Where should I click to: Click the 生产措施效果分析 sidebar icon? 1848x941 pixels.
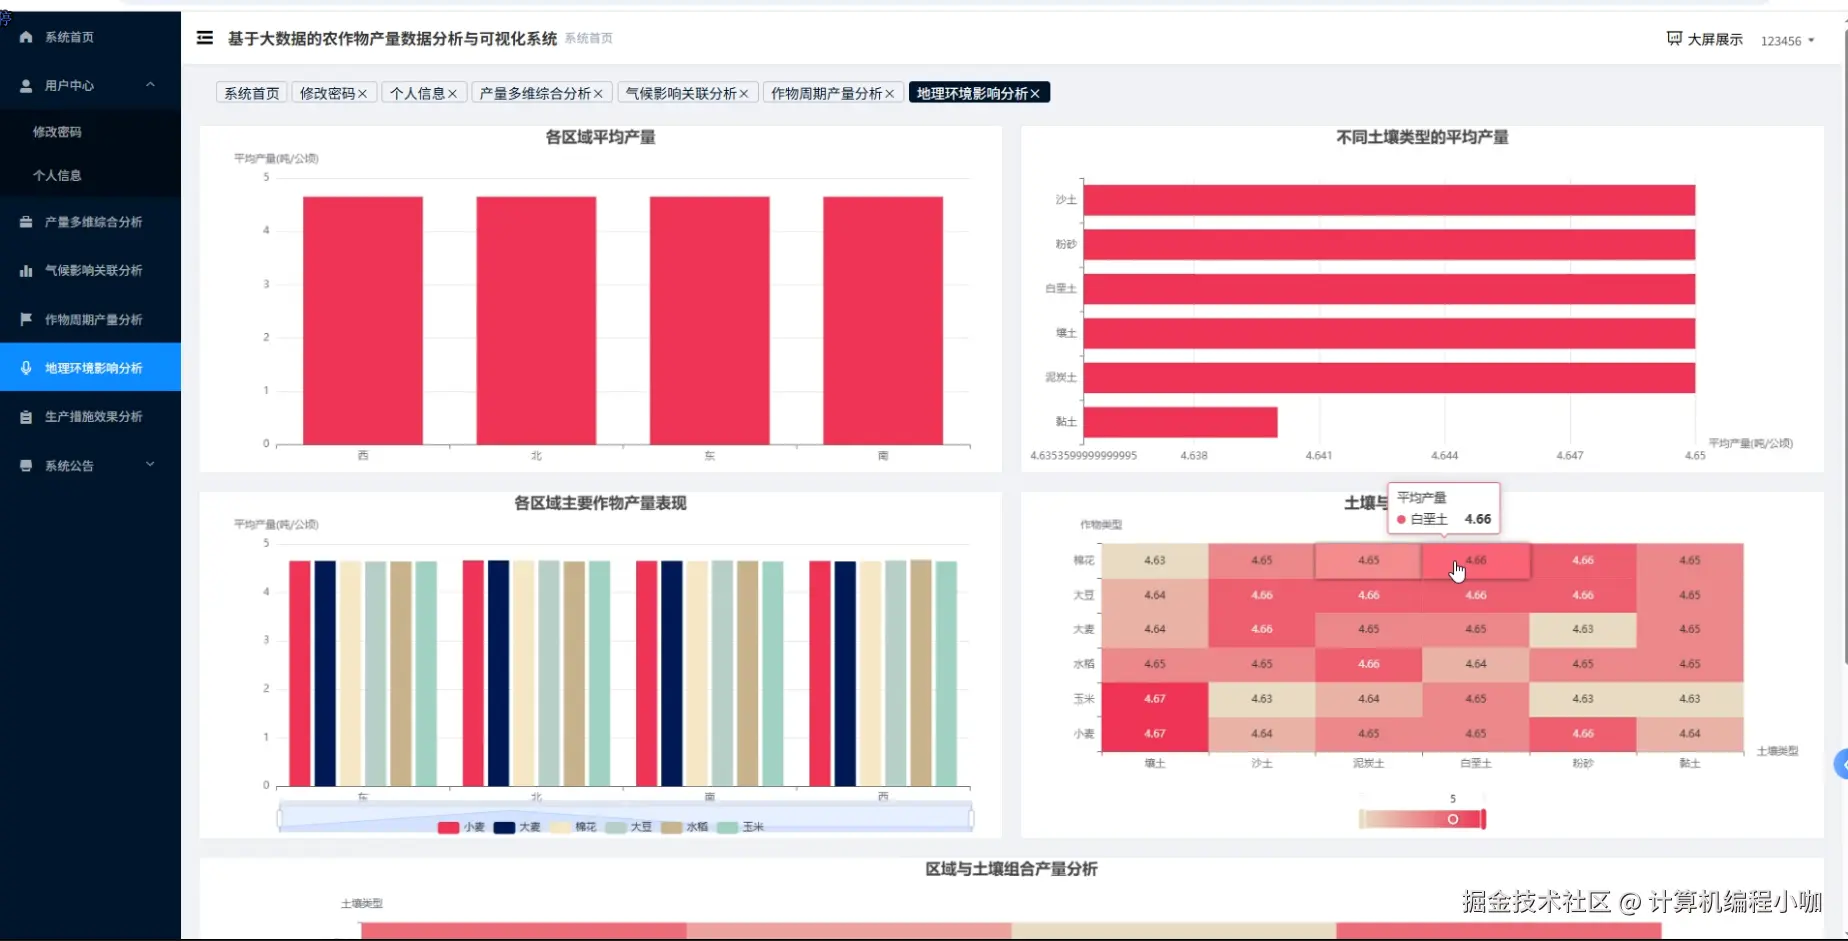[24, 416]
